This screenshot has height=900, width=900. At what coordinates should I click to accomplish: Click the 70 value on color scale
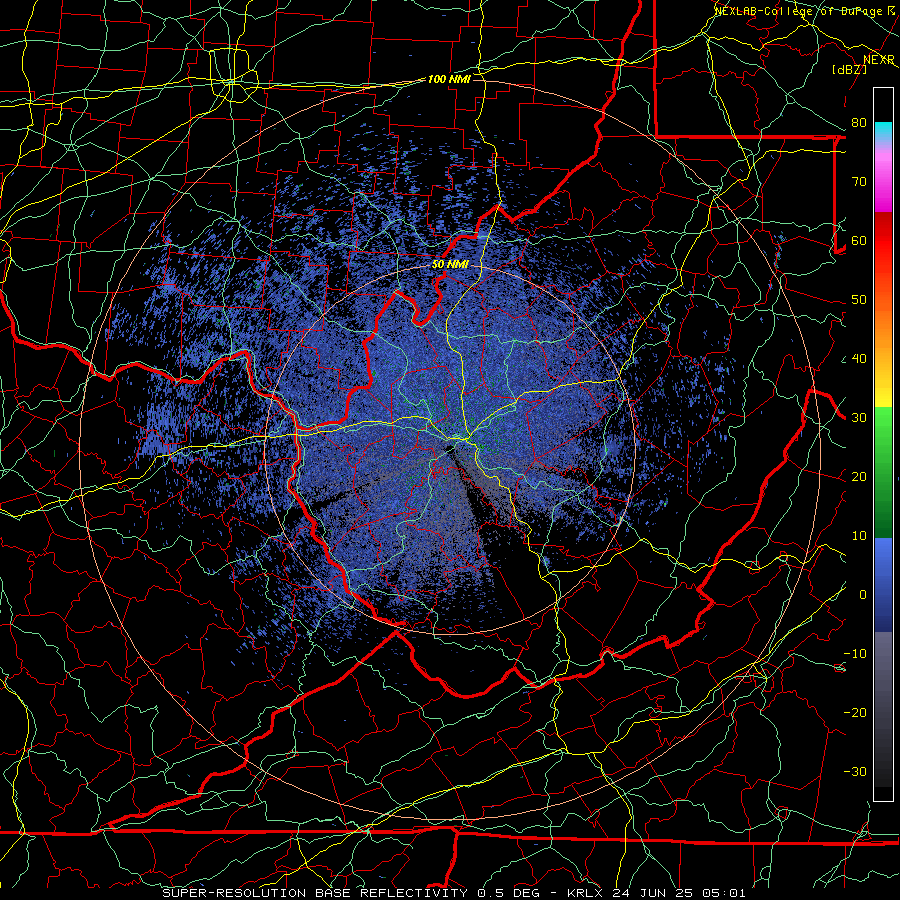[859, 181]
